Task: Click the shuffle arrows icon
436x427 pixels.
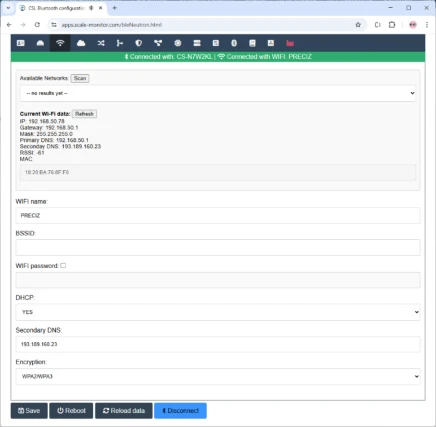Action: tap(101, 43)
